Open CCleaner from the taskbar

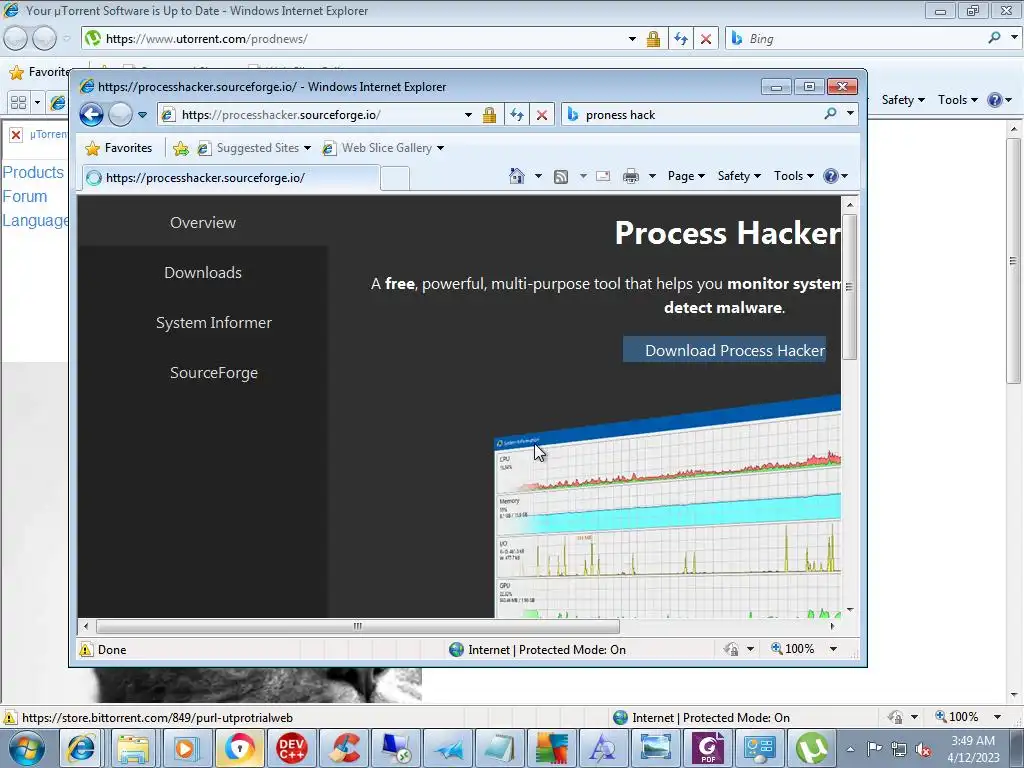(344, 748)
